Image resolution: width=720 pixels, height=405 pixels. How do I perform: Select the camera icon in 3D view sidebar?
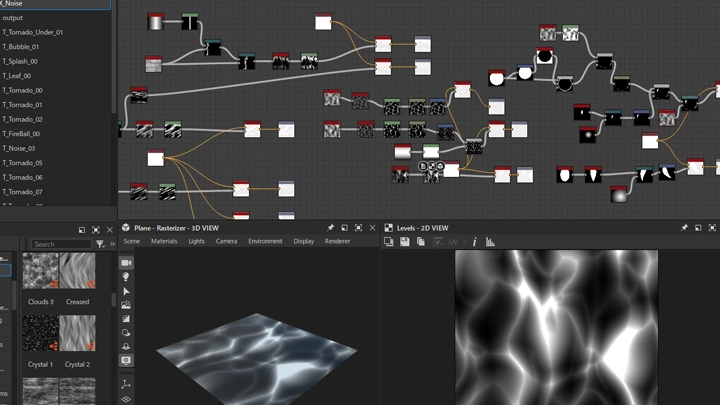coord(126,263)
